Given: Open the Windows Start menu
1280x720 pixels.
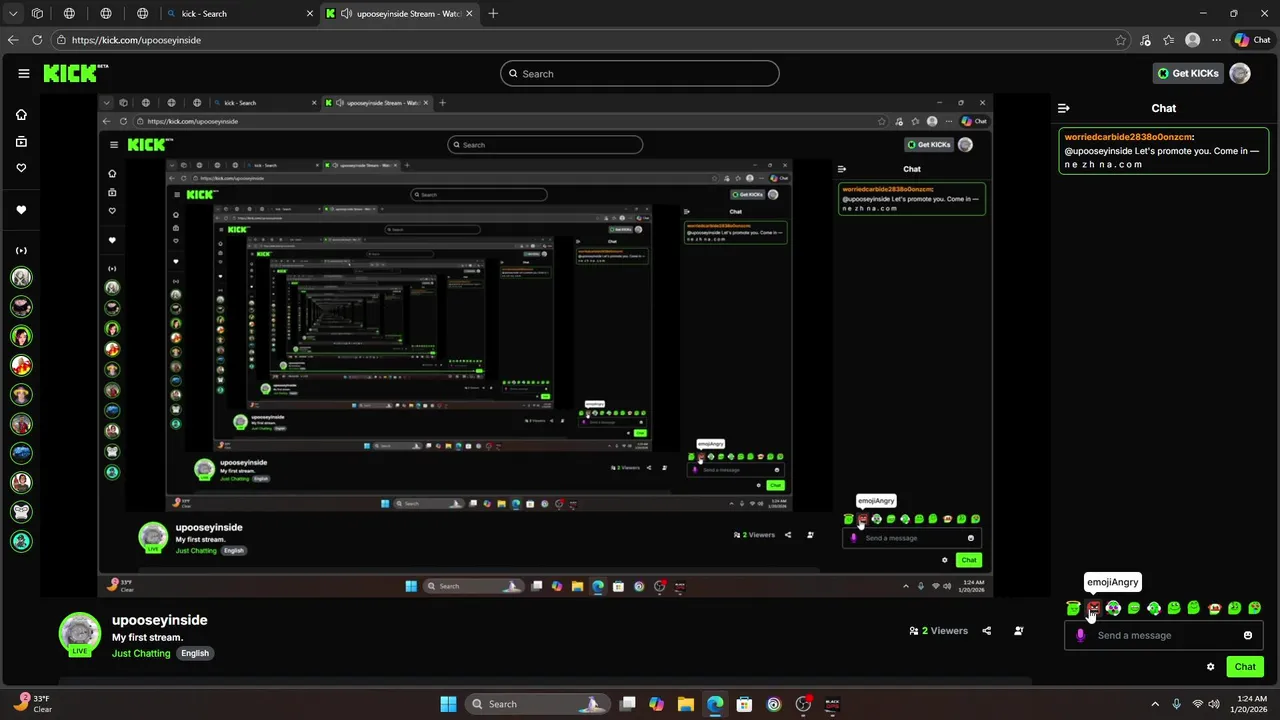Looking at the screenshot, I should pos(448,704).
